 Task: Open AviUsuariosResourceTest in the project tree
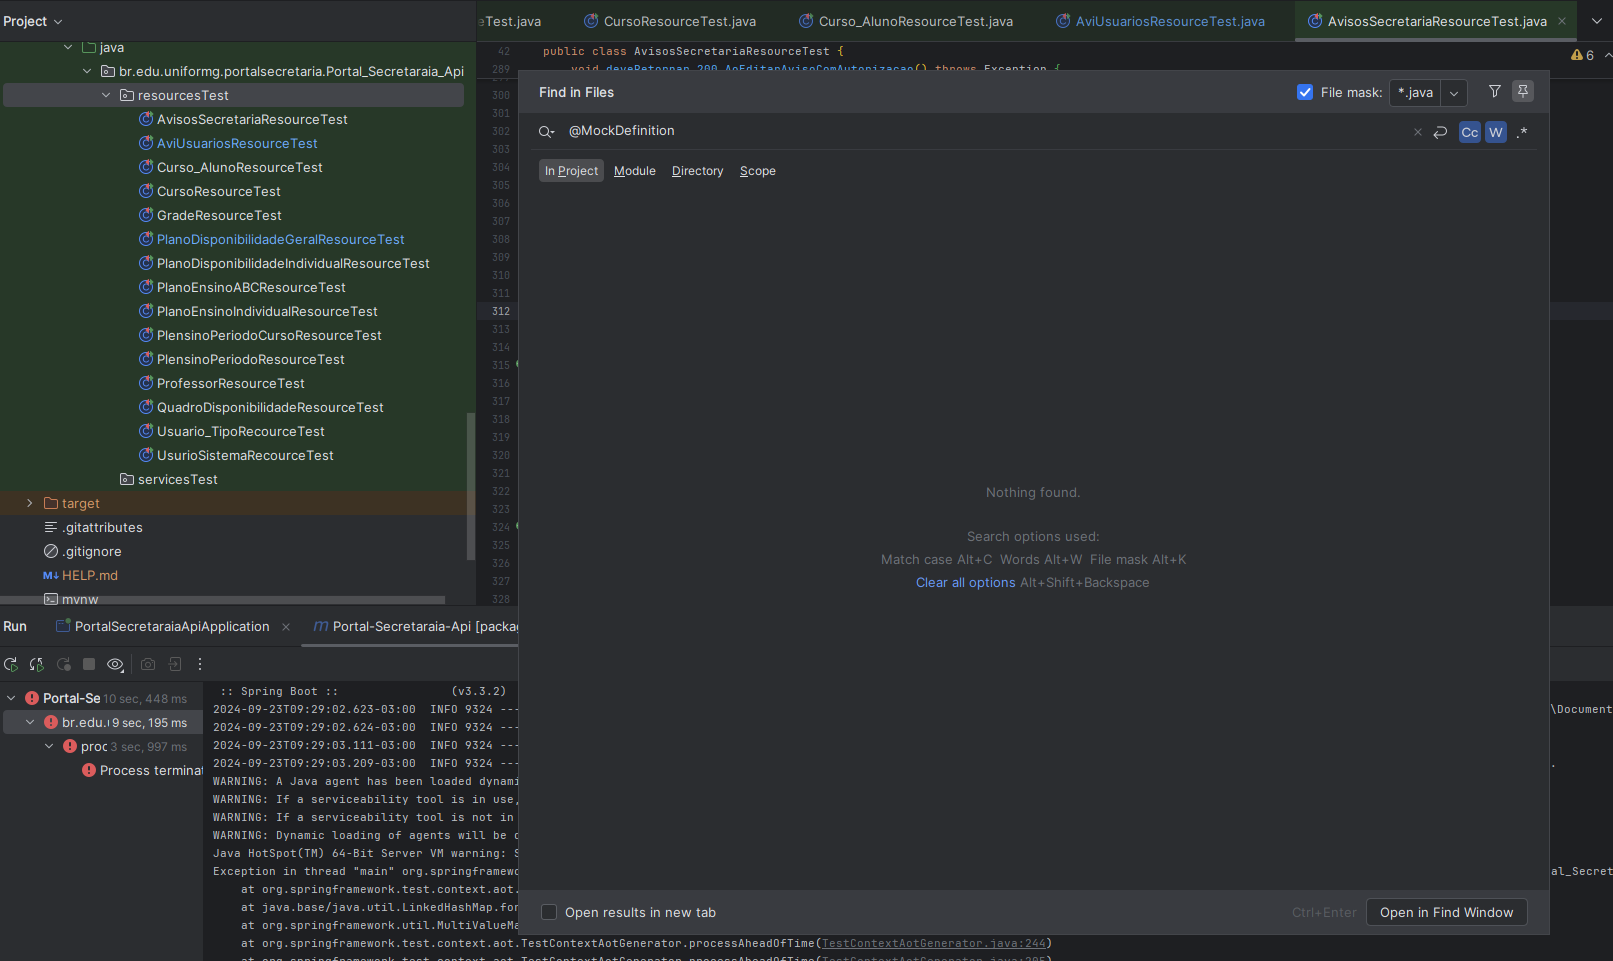click(x=237, y=143)
